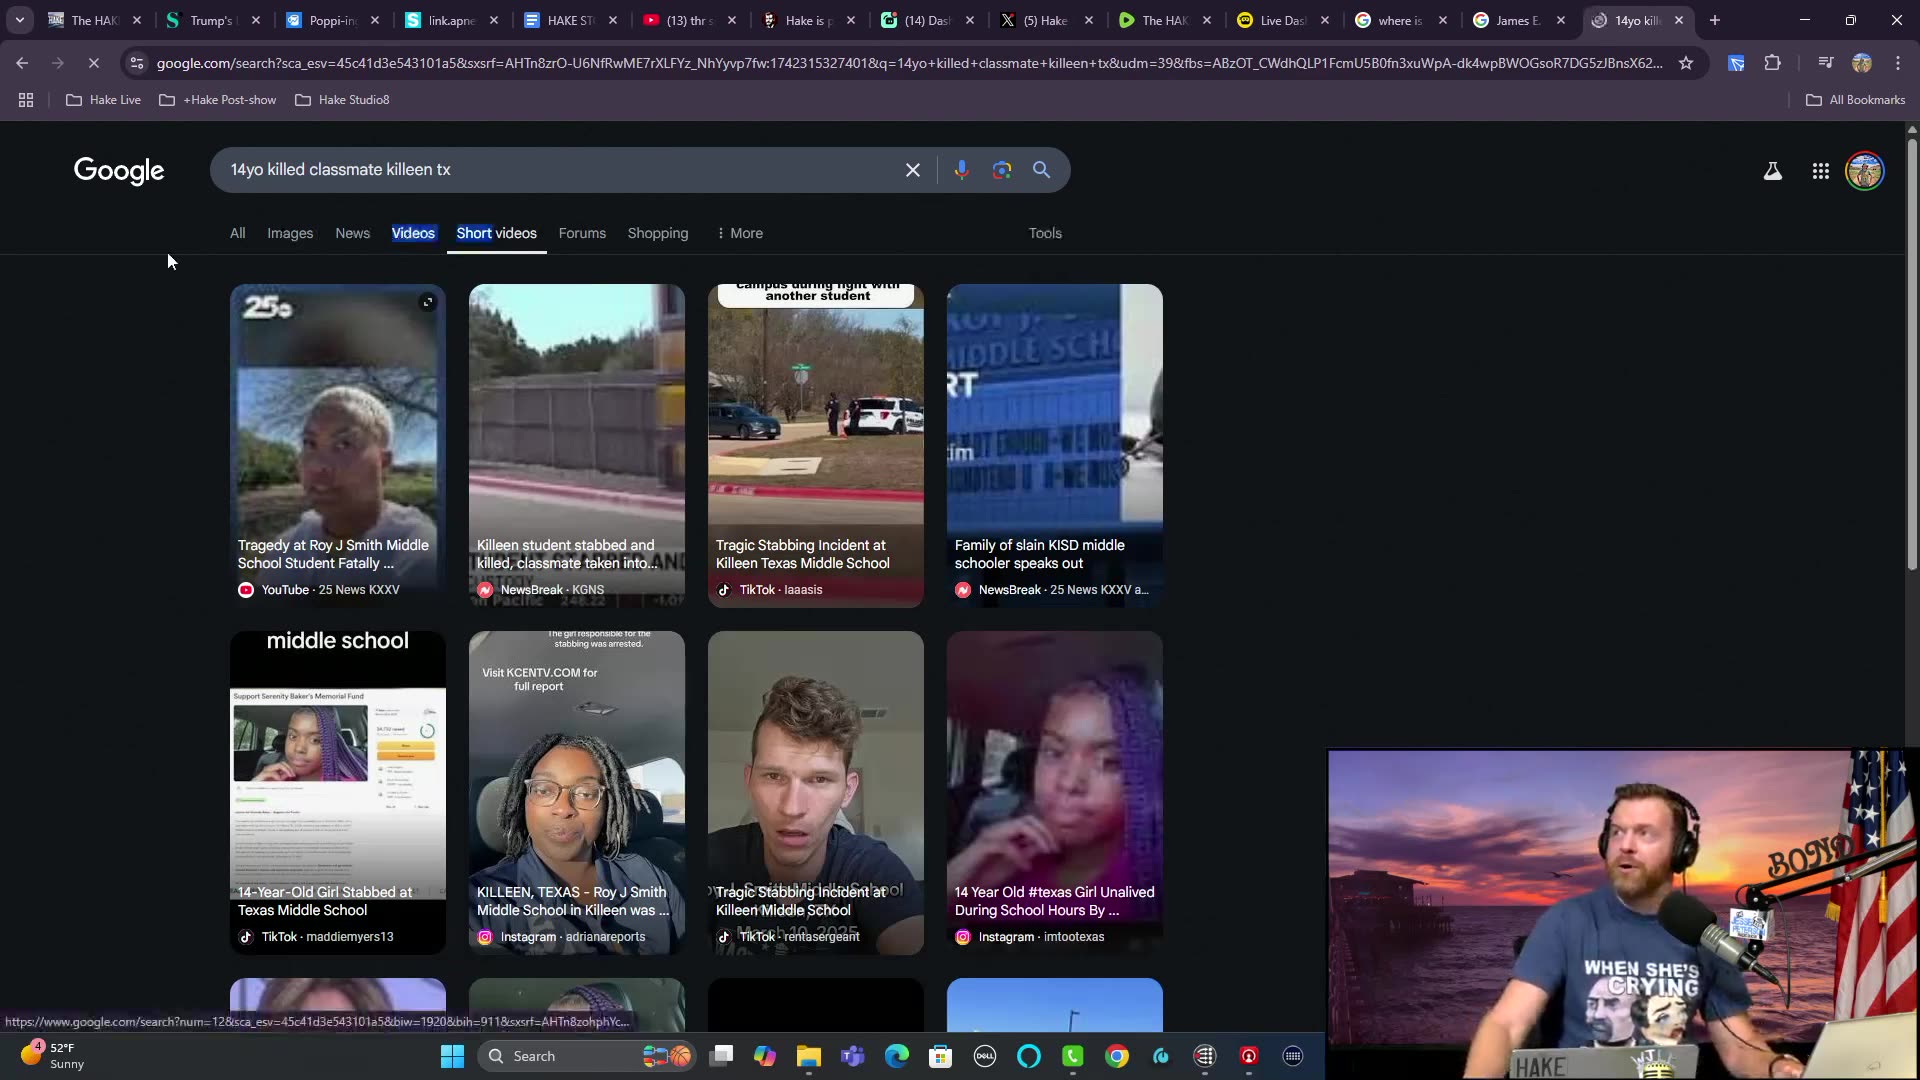Open the Chrome apps grid in bookmarks bar
Viewport: 1920px width, 1080px height.
(x=26, y=100)
